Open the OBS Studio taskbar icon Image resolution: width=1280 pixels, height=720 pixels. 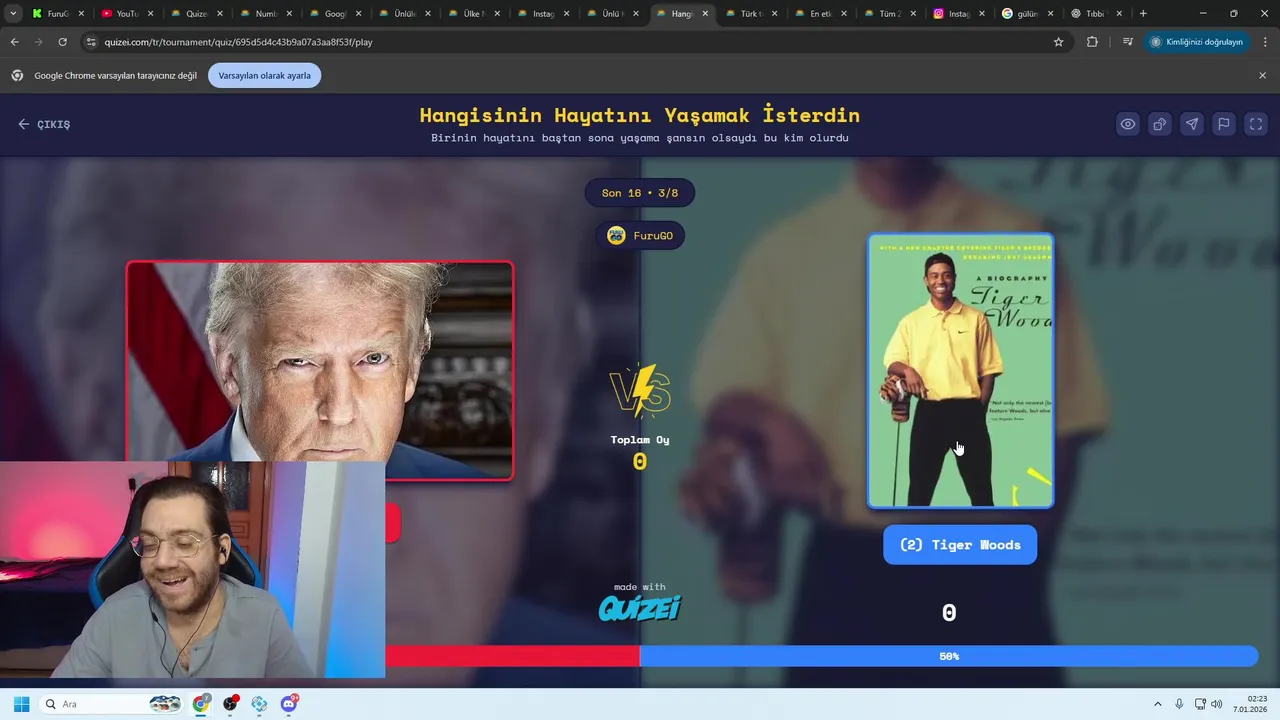point(231,704)
